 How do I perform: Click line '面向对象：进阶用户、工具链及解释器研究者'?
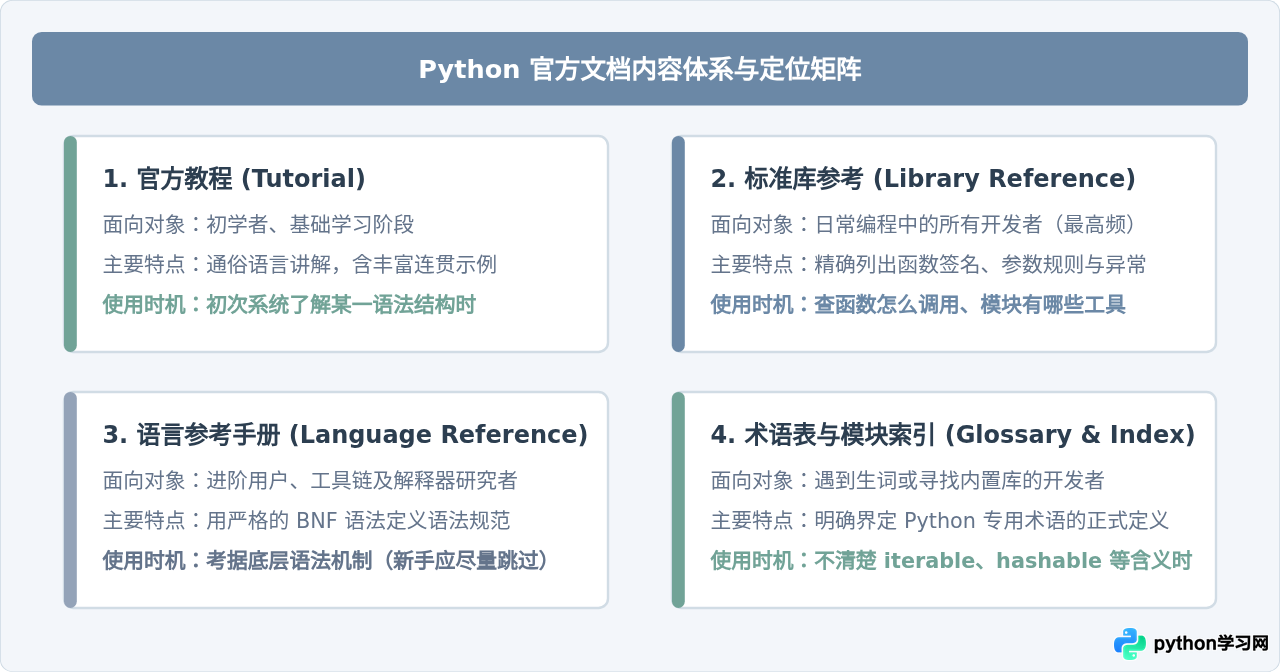pyautogui.click(x=310, y=480)
